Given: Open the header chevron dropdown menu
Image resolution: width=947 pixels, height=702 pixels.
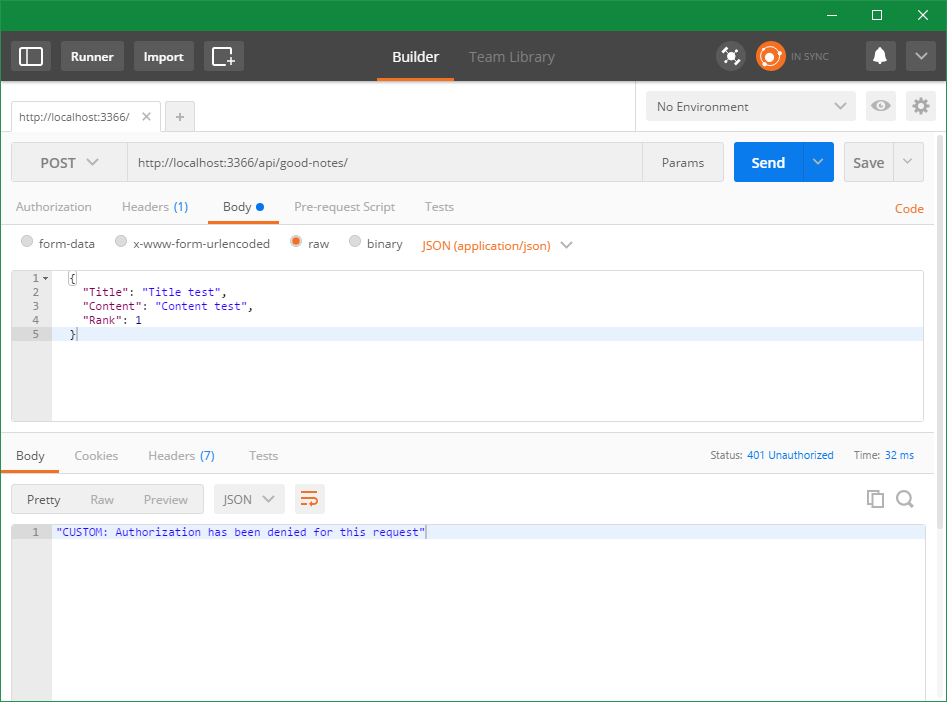Looking at the screenshot, I should tap(921, 56).
